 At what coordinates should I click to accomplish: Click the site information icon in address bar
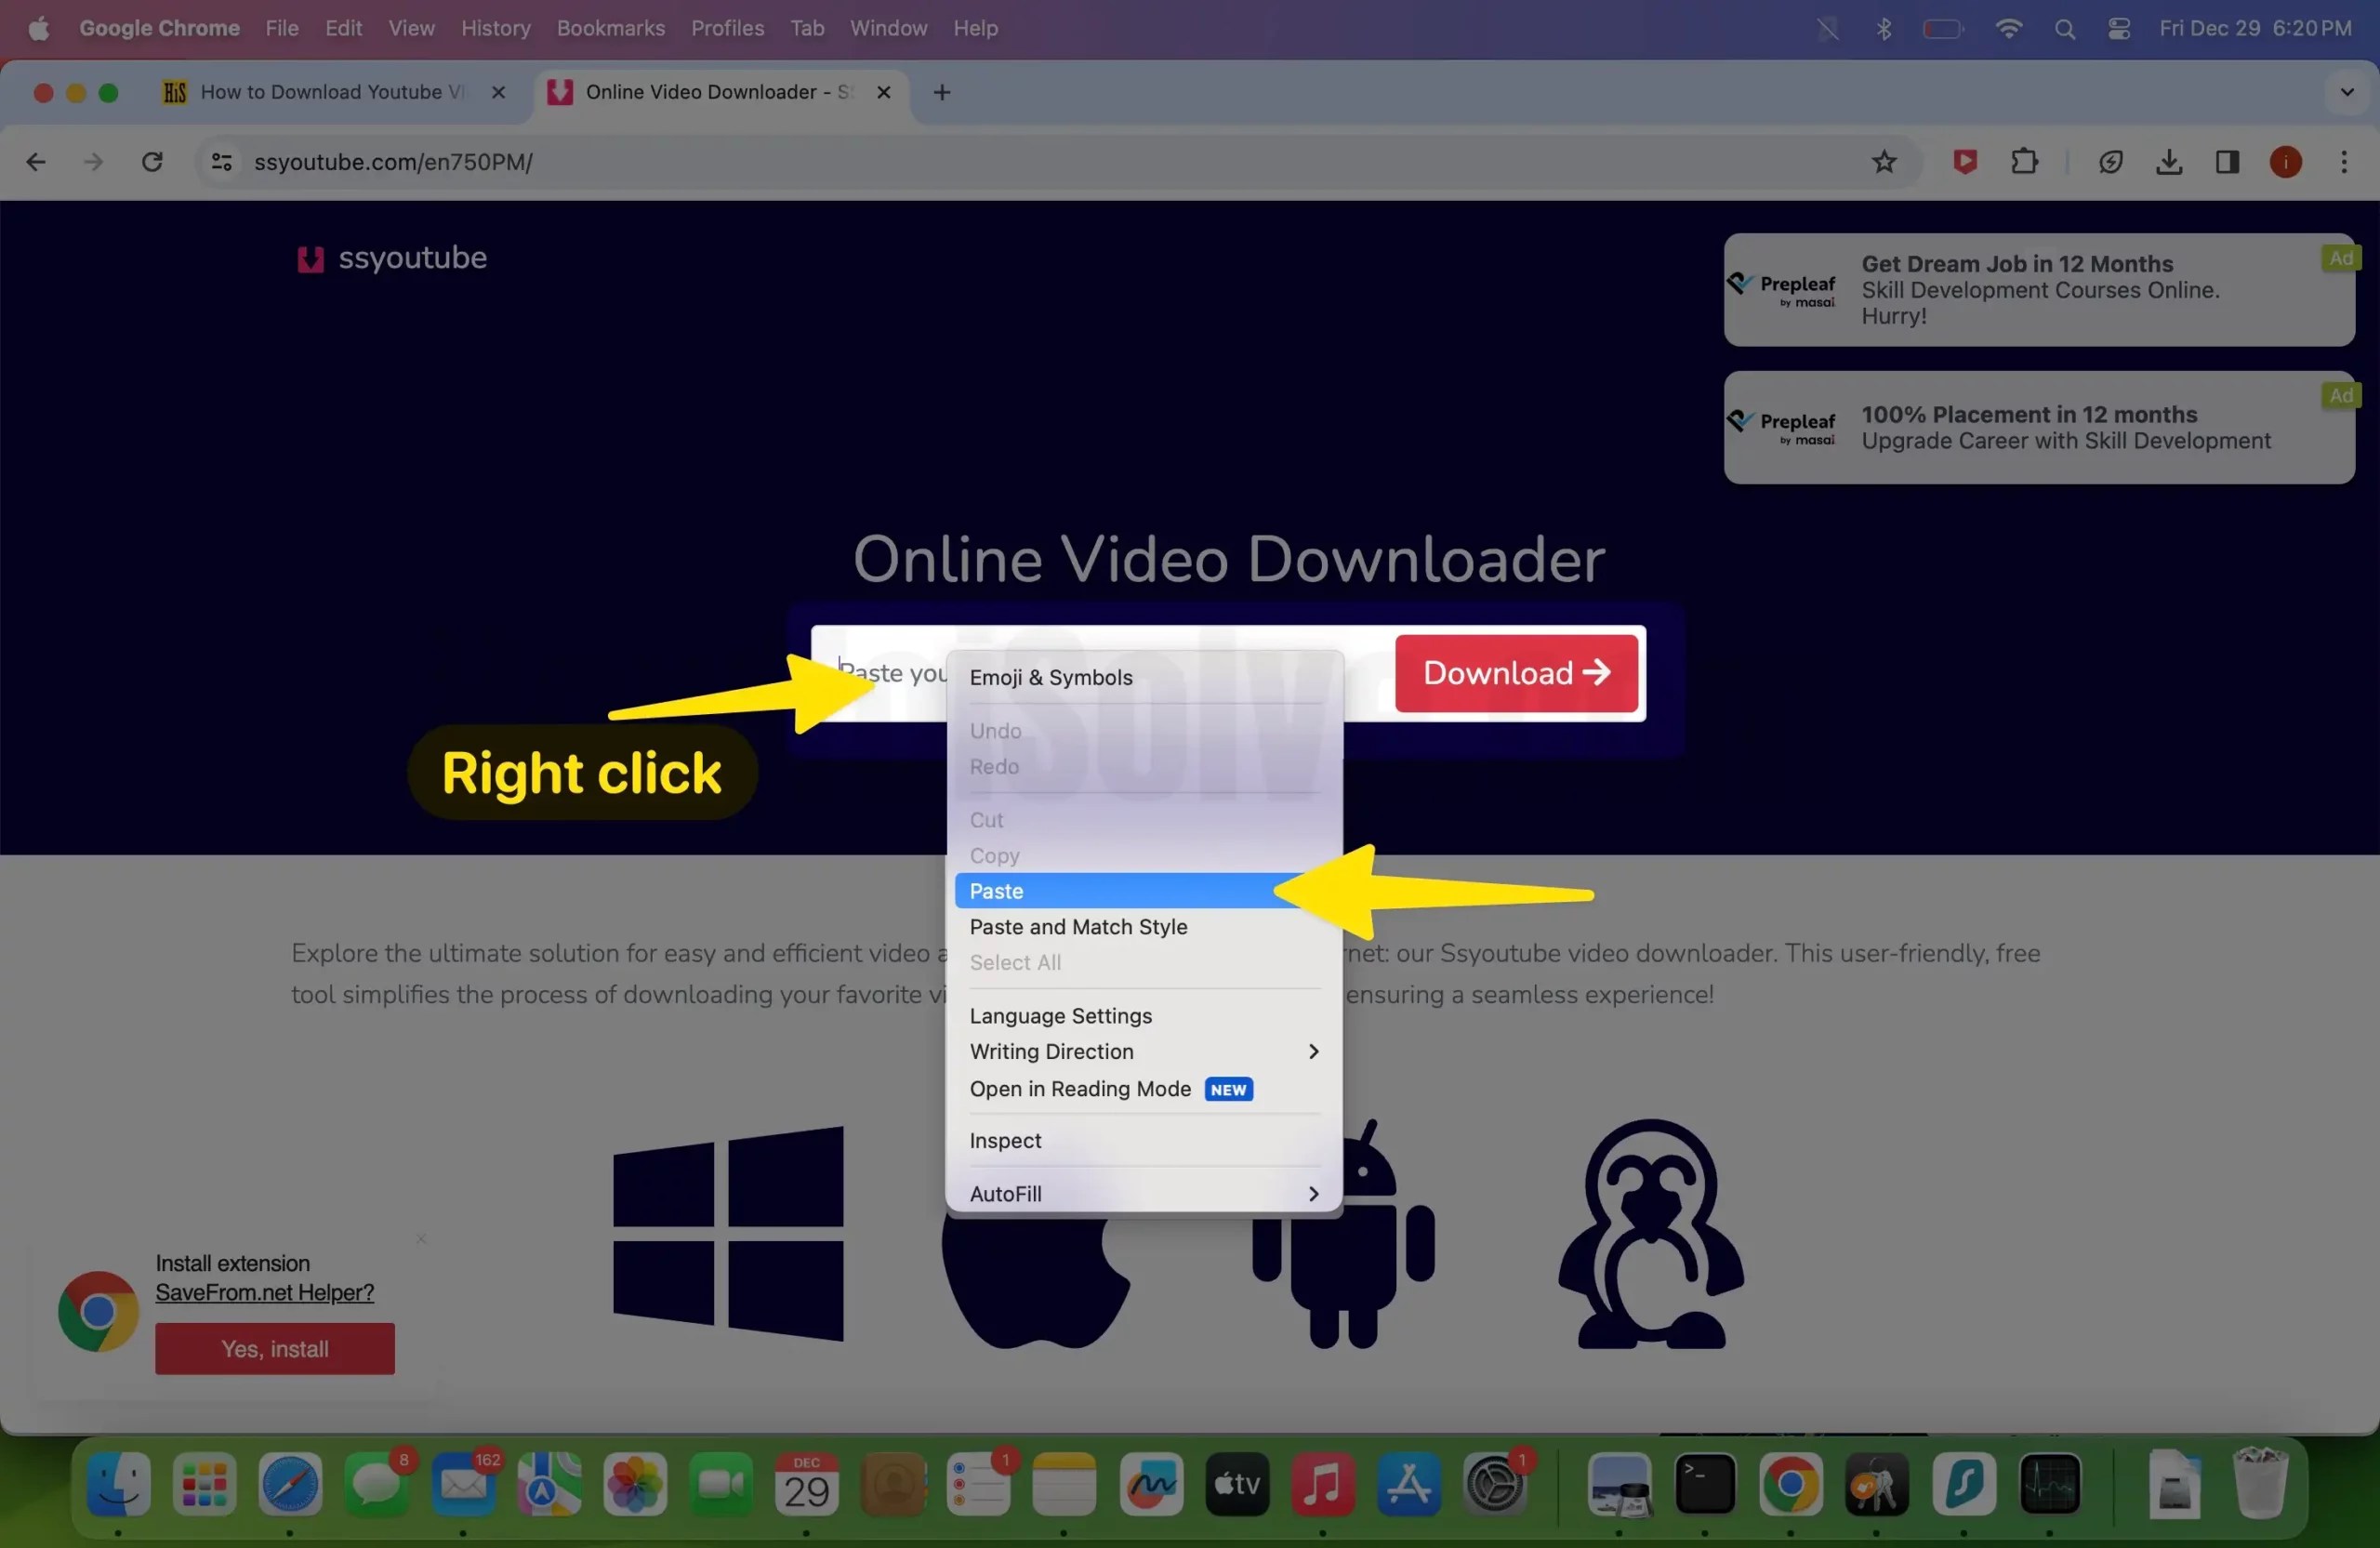click(221, 161)
